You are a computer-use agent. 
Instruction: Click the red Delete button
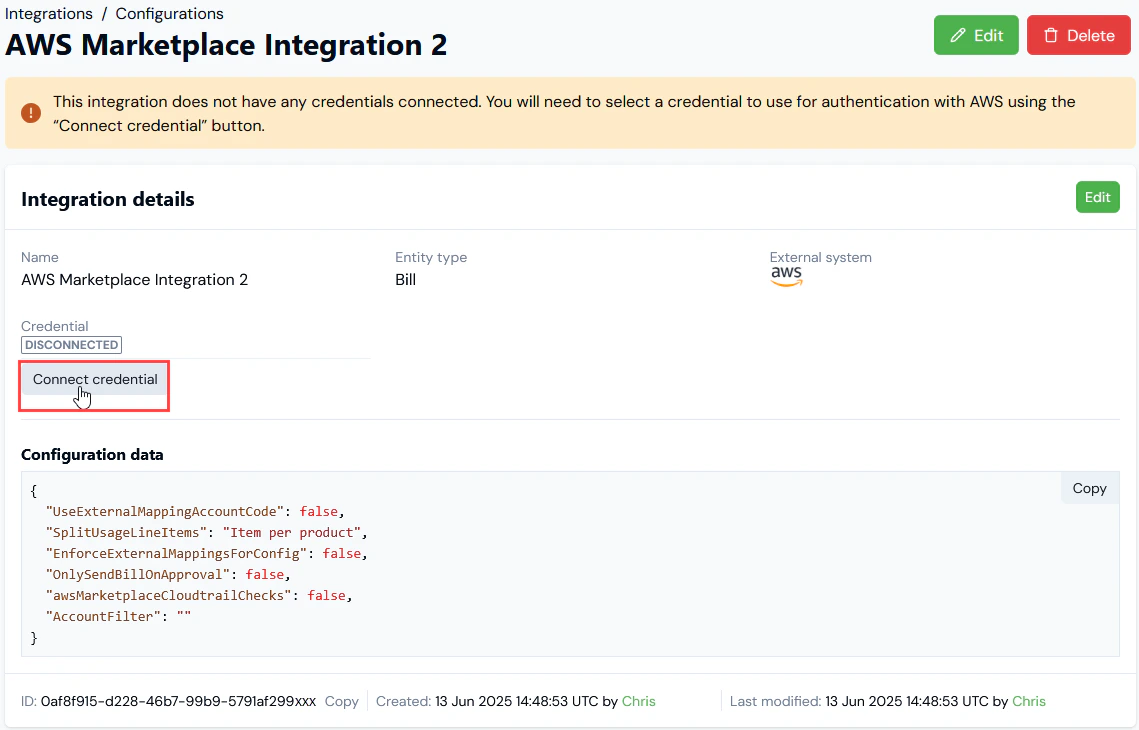[x=1078, y=35]
